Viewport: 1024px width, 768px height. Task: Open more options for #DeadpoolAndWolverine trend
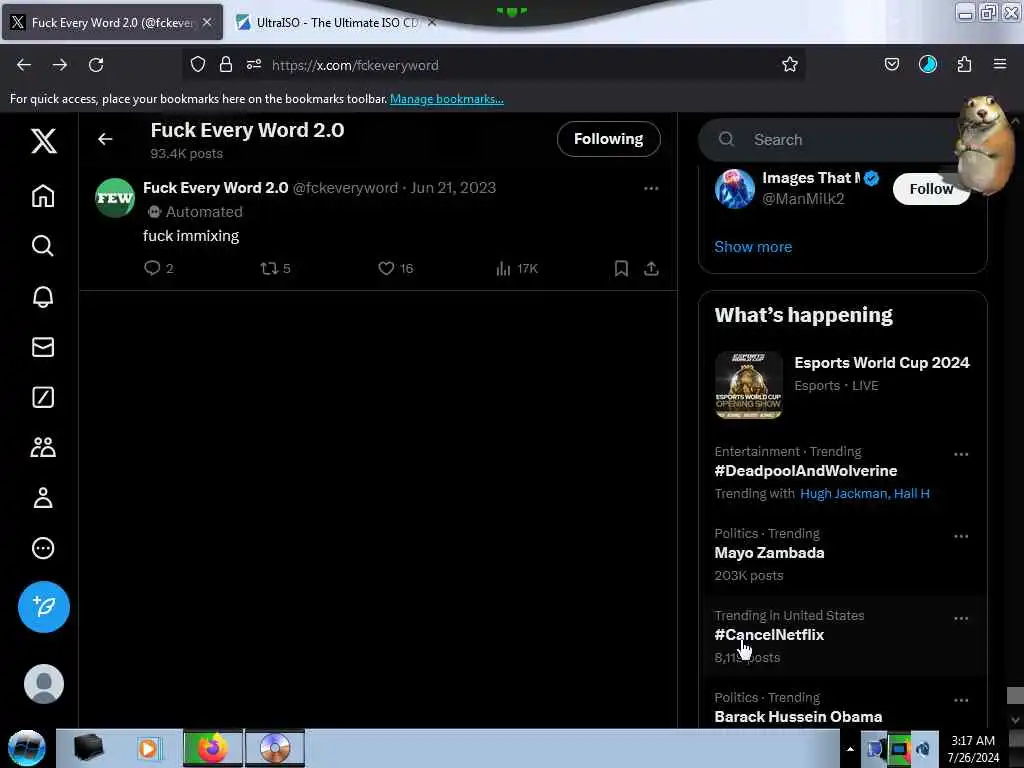(x=961, y=454)
